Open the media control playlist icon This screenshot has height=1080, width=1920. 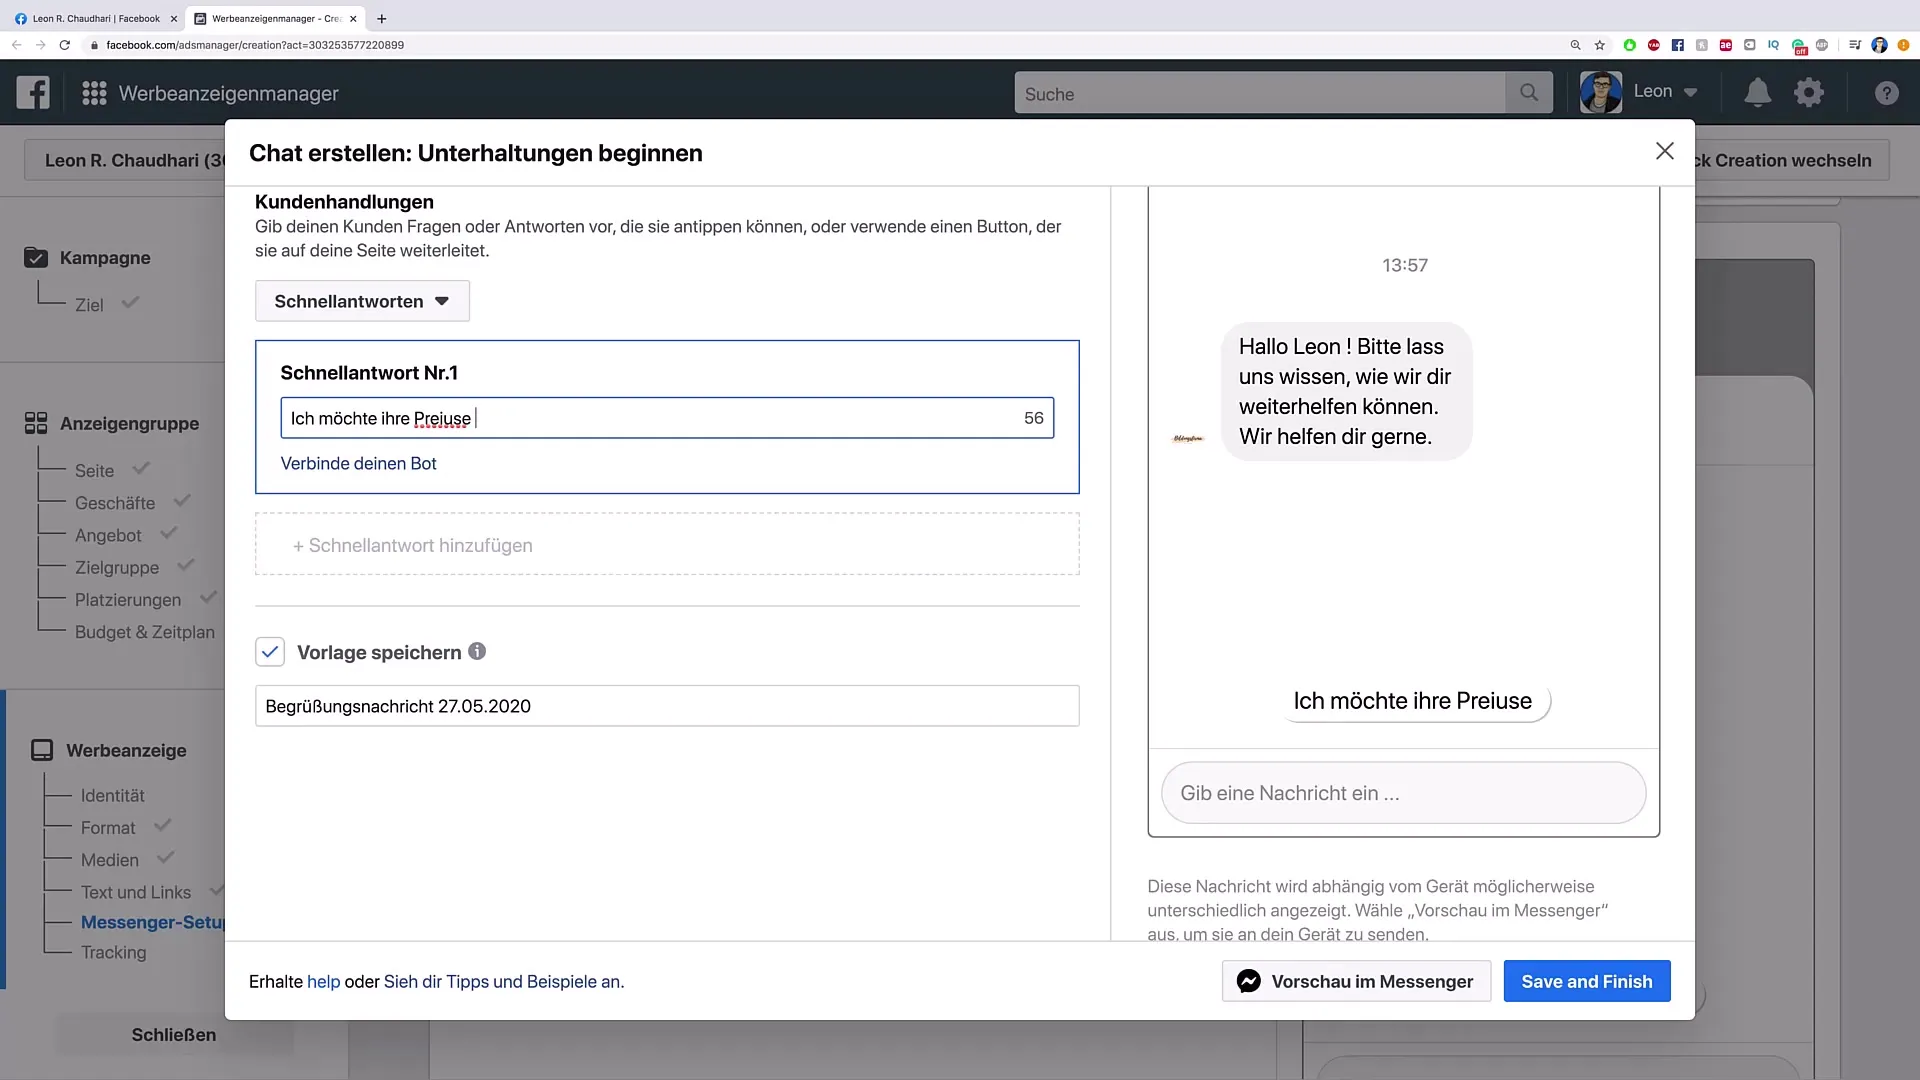(1855, 45)
